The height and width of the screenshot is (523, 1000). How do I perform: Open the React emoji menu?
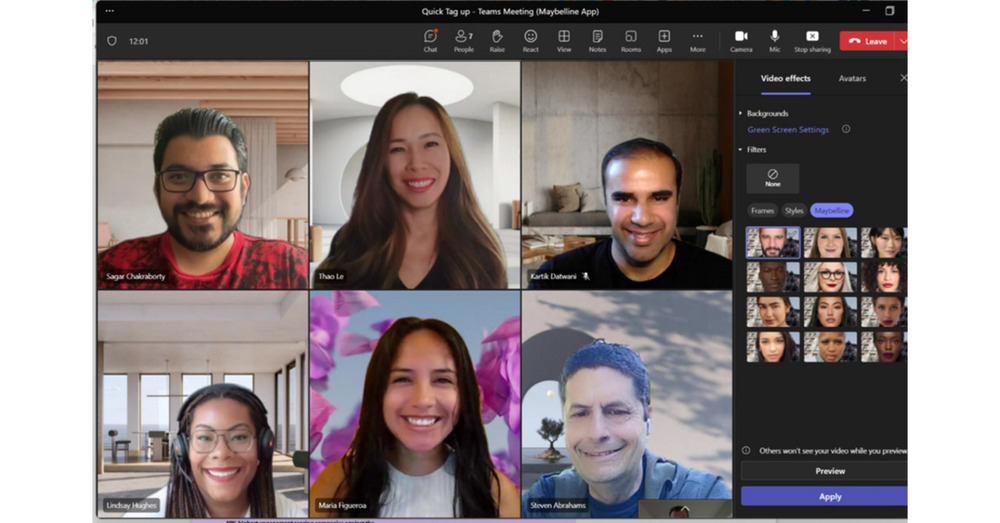point(531,41)
